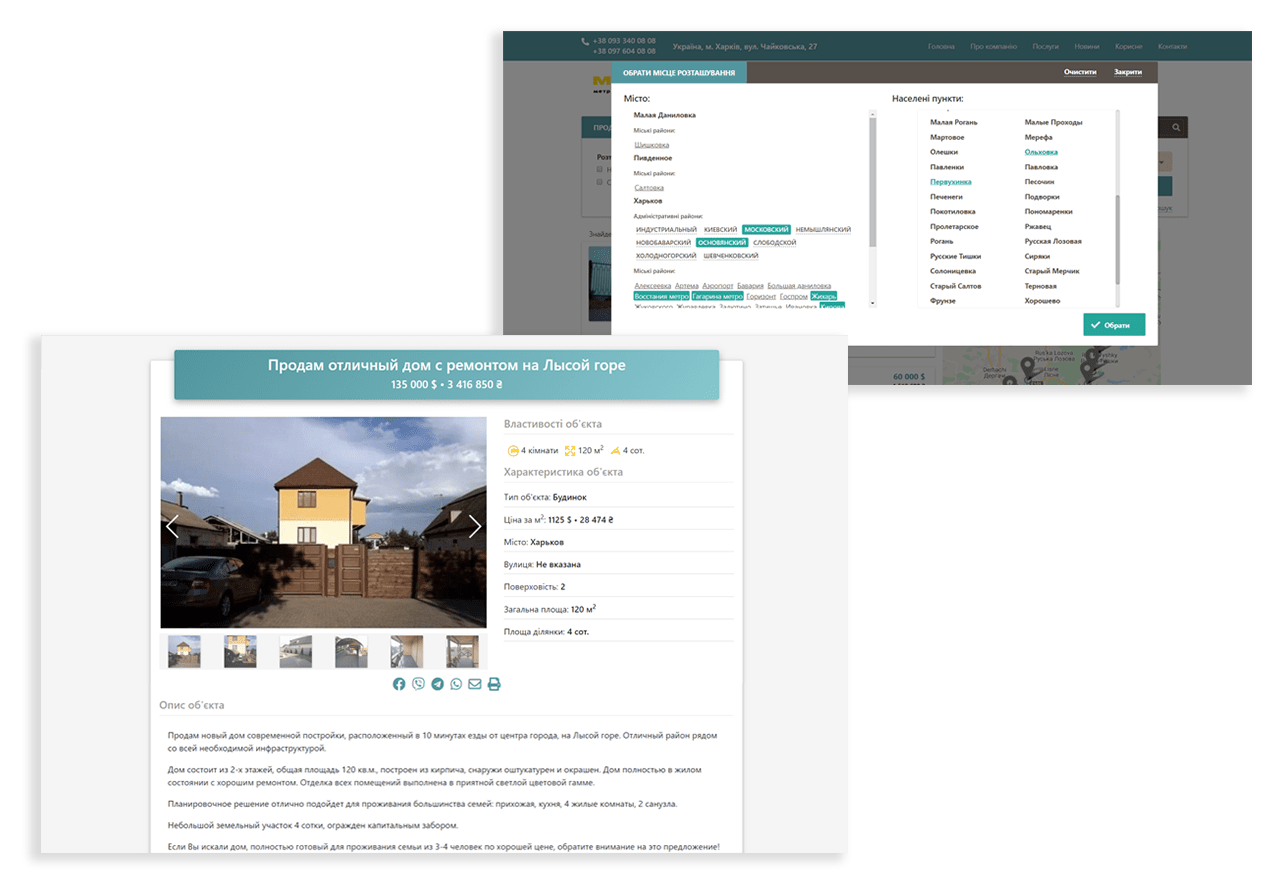Open Головна in site navigation
1280x888 pixels.
(941, 46)
